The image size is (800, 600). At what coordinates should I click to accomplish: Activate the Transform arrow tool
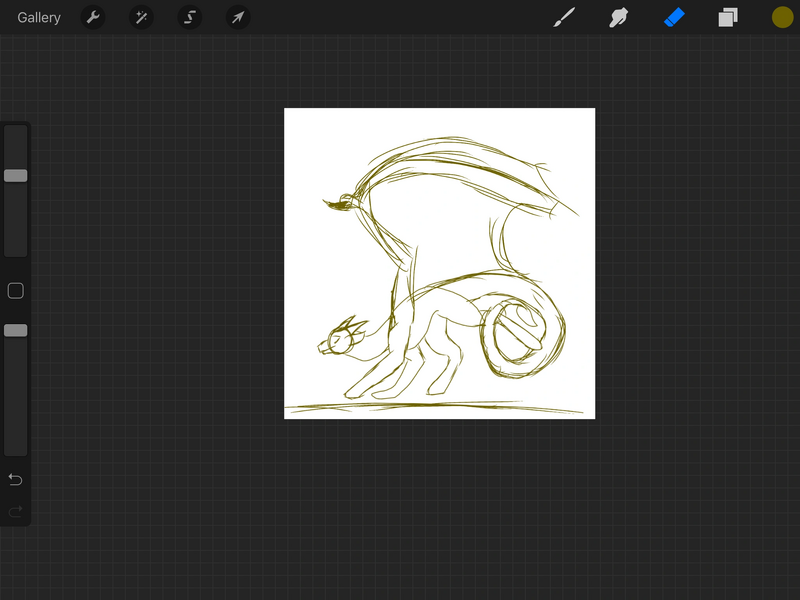237,18
